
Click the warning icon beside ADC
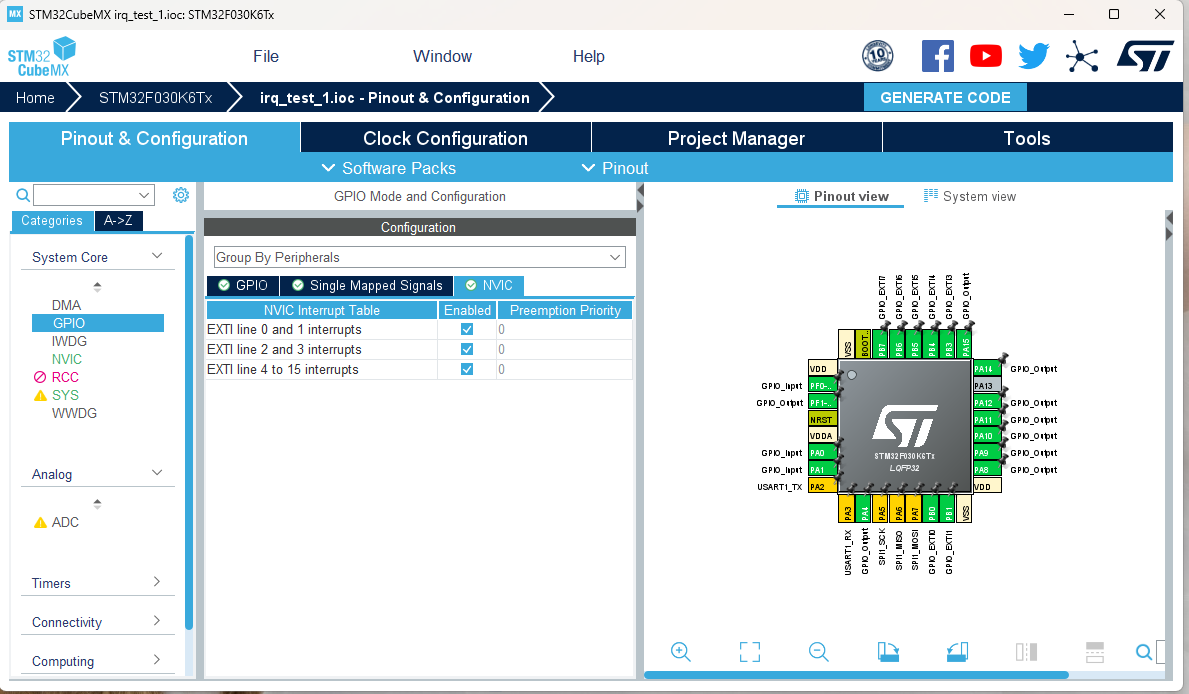point(40,523)
